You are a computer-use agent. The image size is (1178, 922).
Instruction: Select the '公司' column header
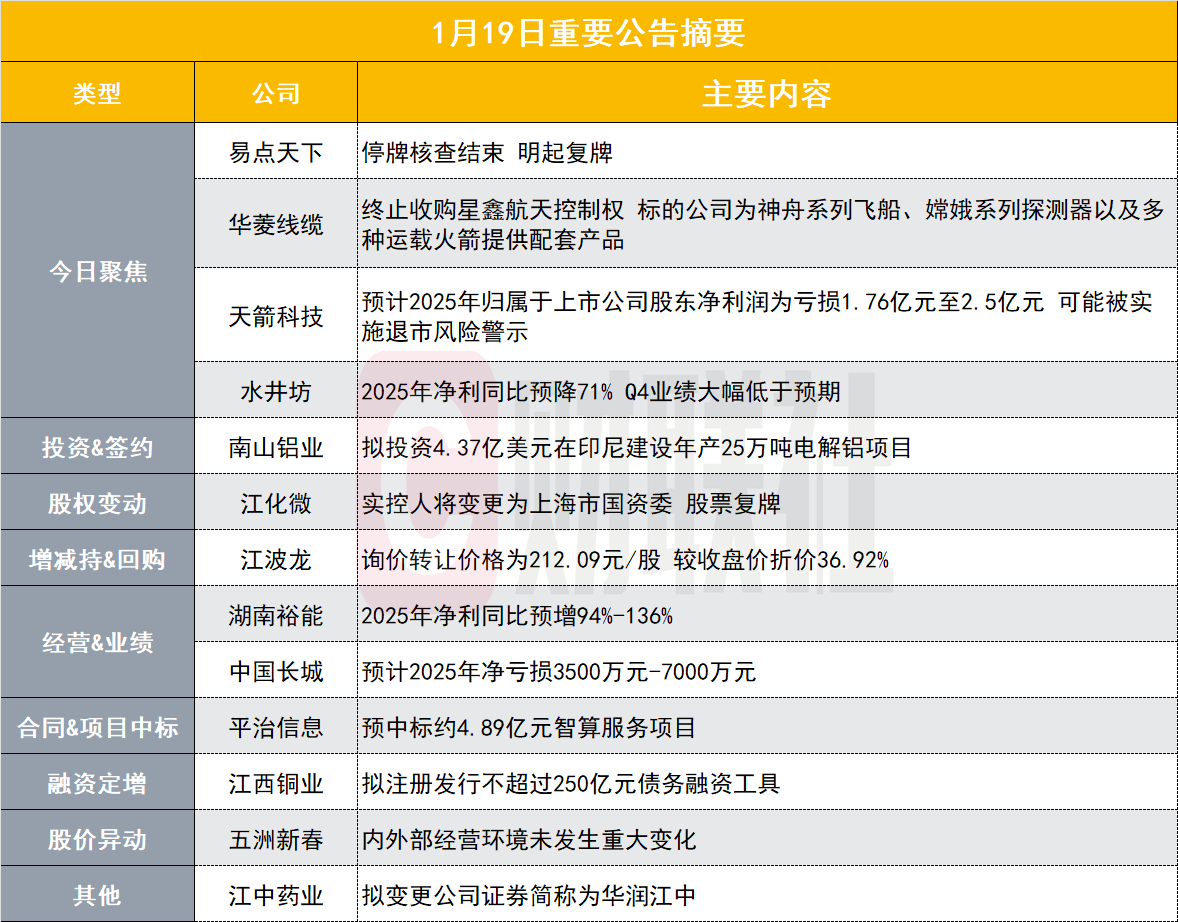pyautogui.click(x=276, y=93)
